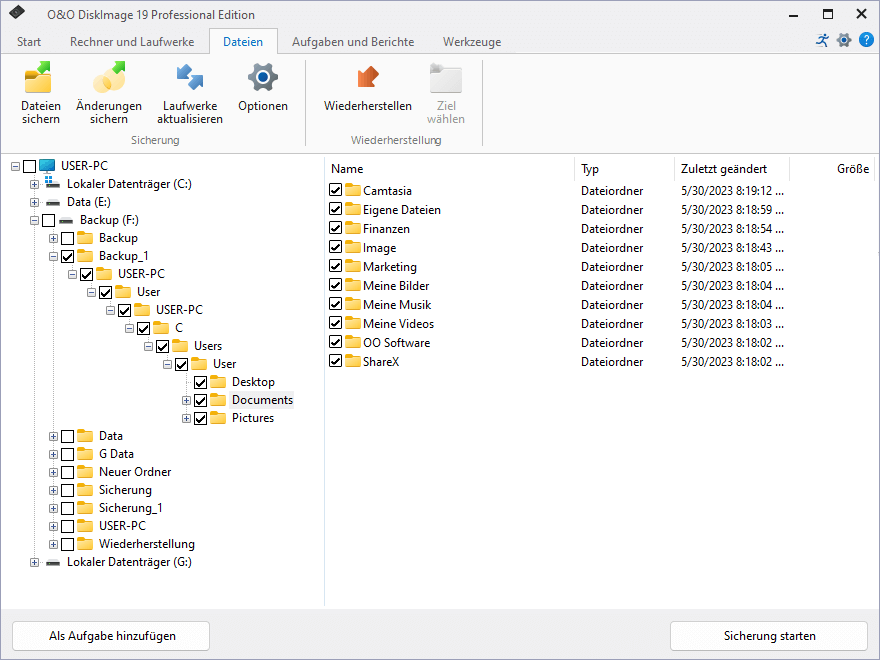Check the Sicherung folder checkbox

point(67,491)
